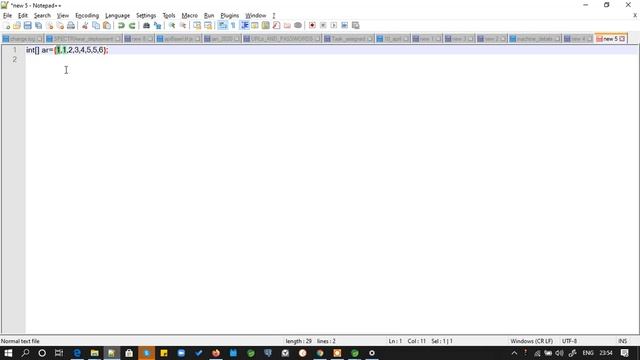Viewport: 640px width, 360px height.
Task: Click Run macro multiple times icon
Action: (x=344, y=26)
